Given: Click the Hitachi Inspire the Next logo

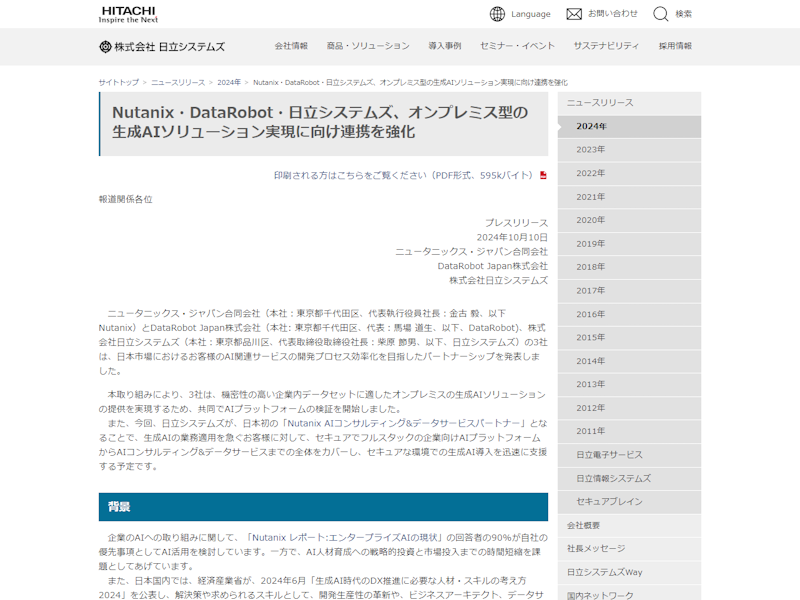Looking at the screenshot, I should click(x=128, y=14).
